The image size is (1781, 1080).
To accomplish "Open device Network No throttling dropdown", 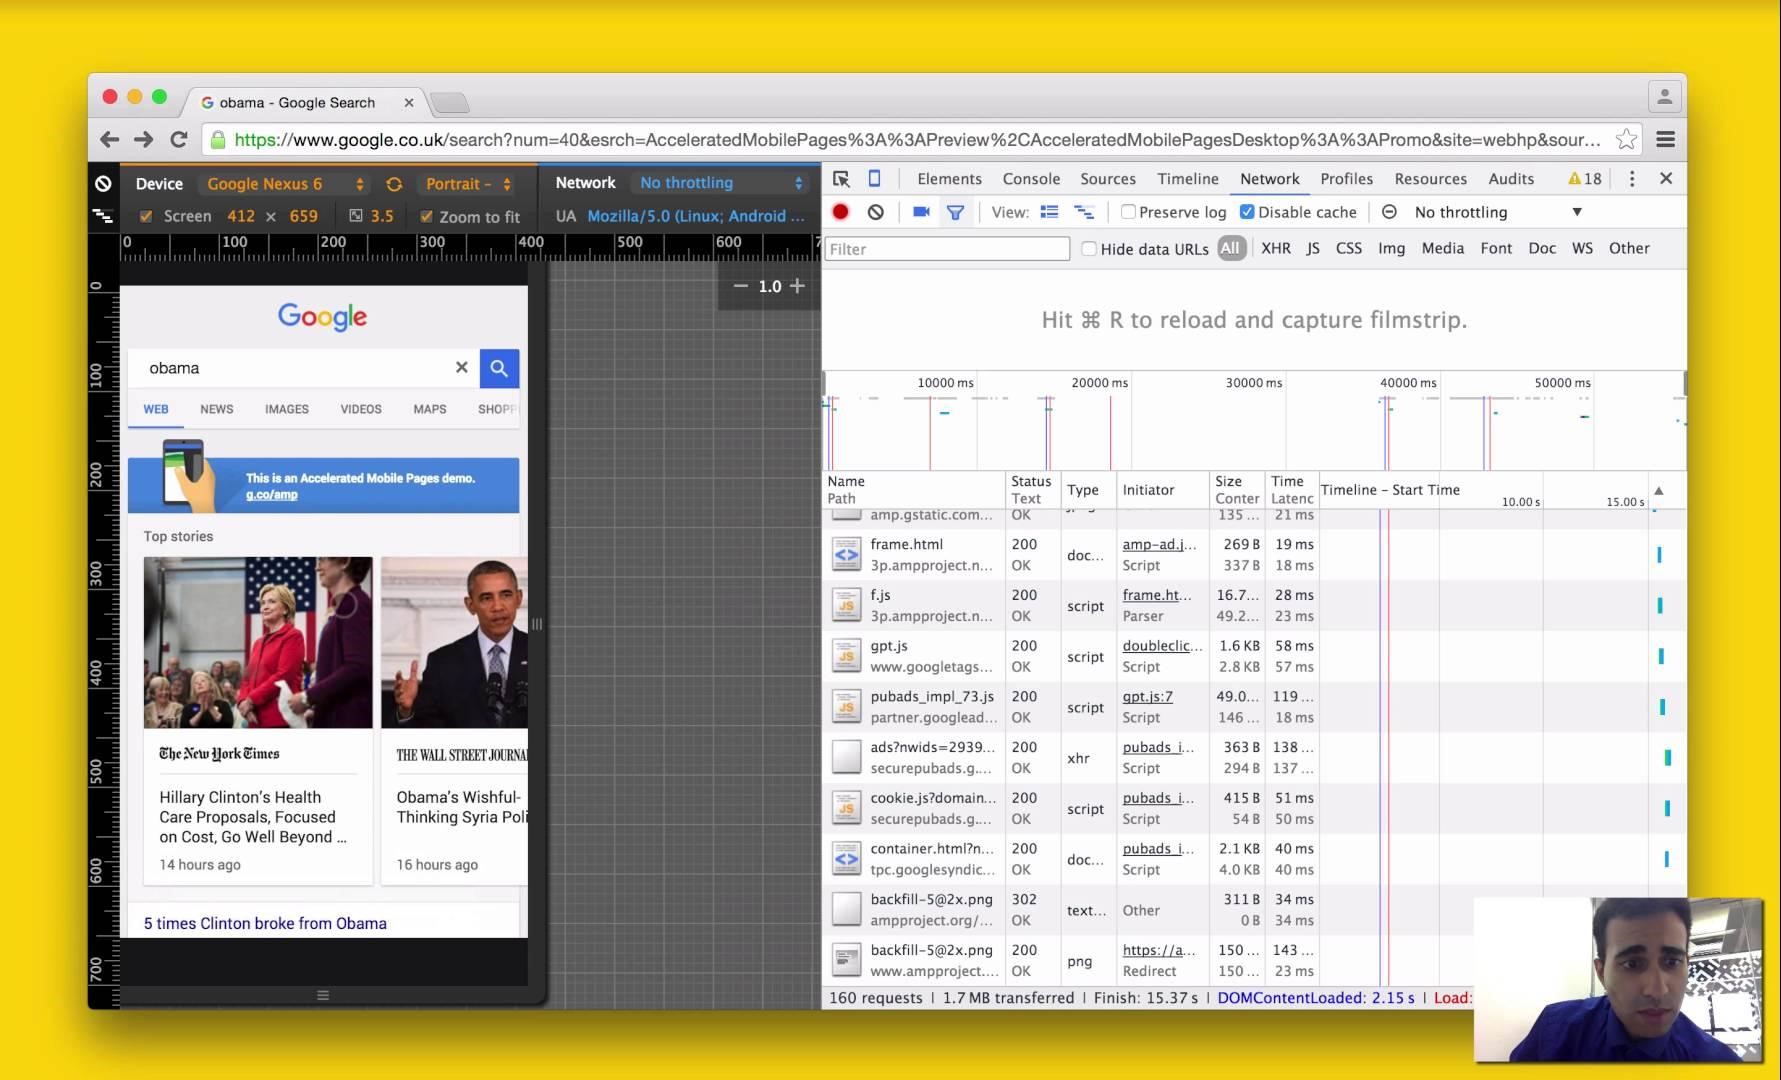I will click(721, 183).
